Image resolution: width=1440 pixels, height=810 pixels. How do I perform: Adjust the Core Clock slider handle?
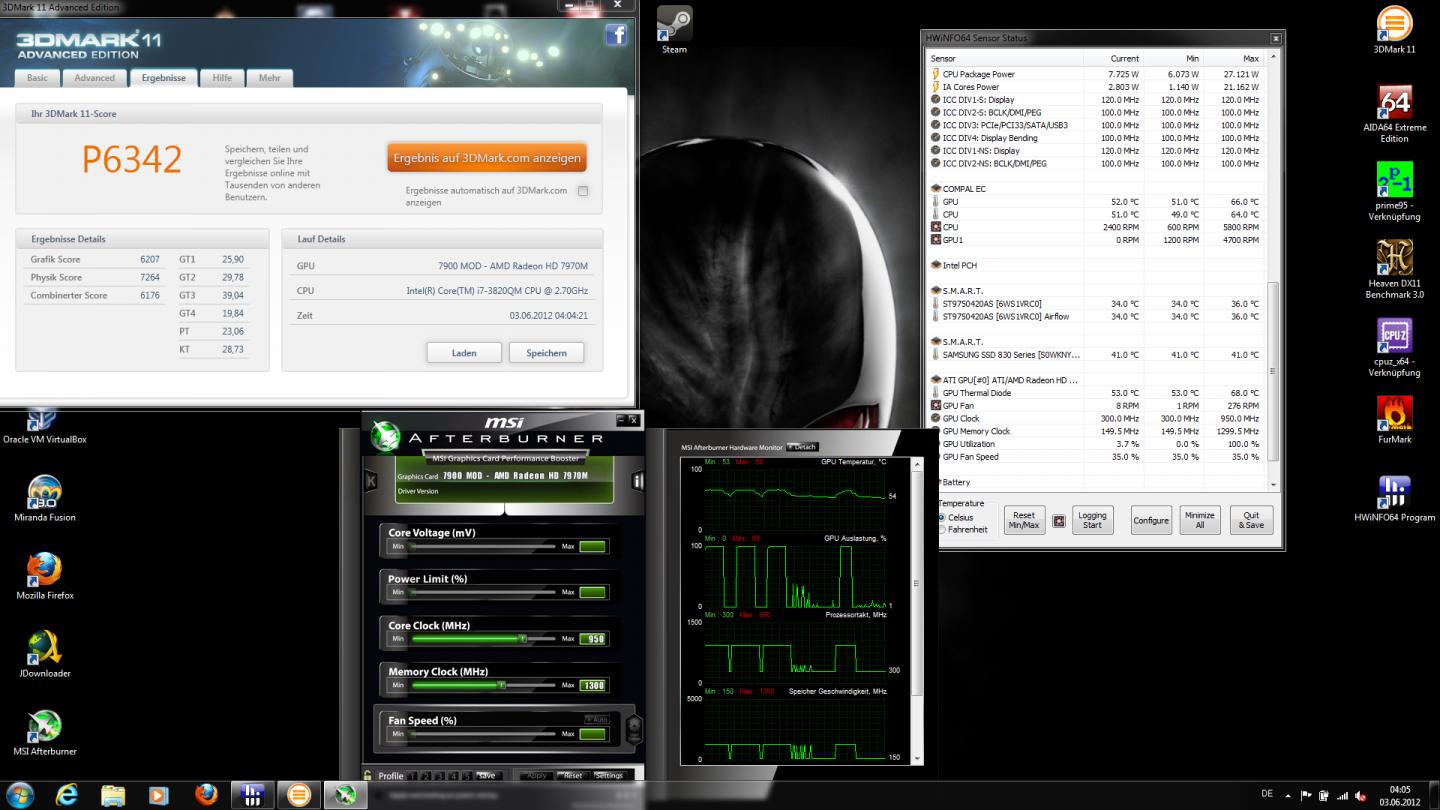(522, 638)
